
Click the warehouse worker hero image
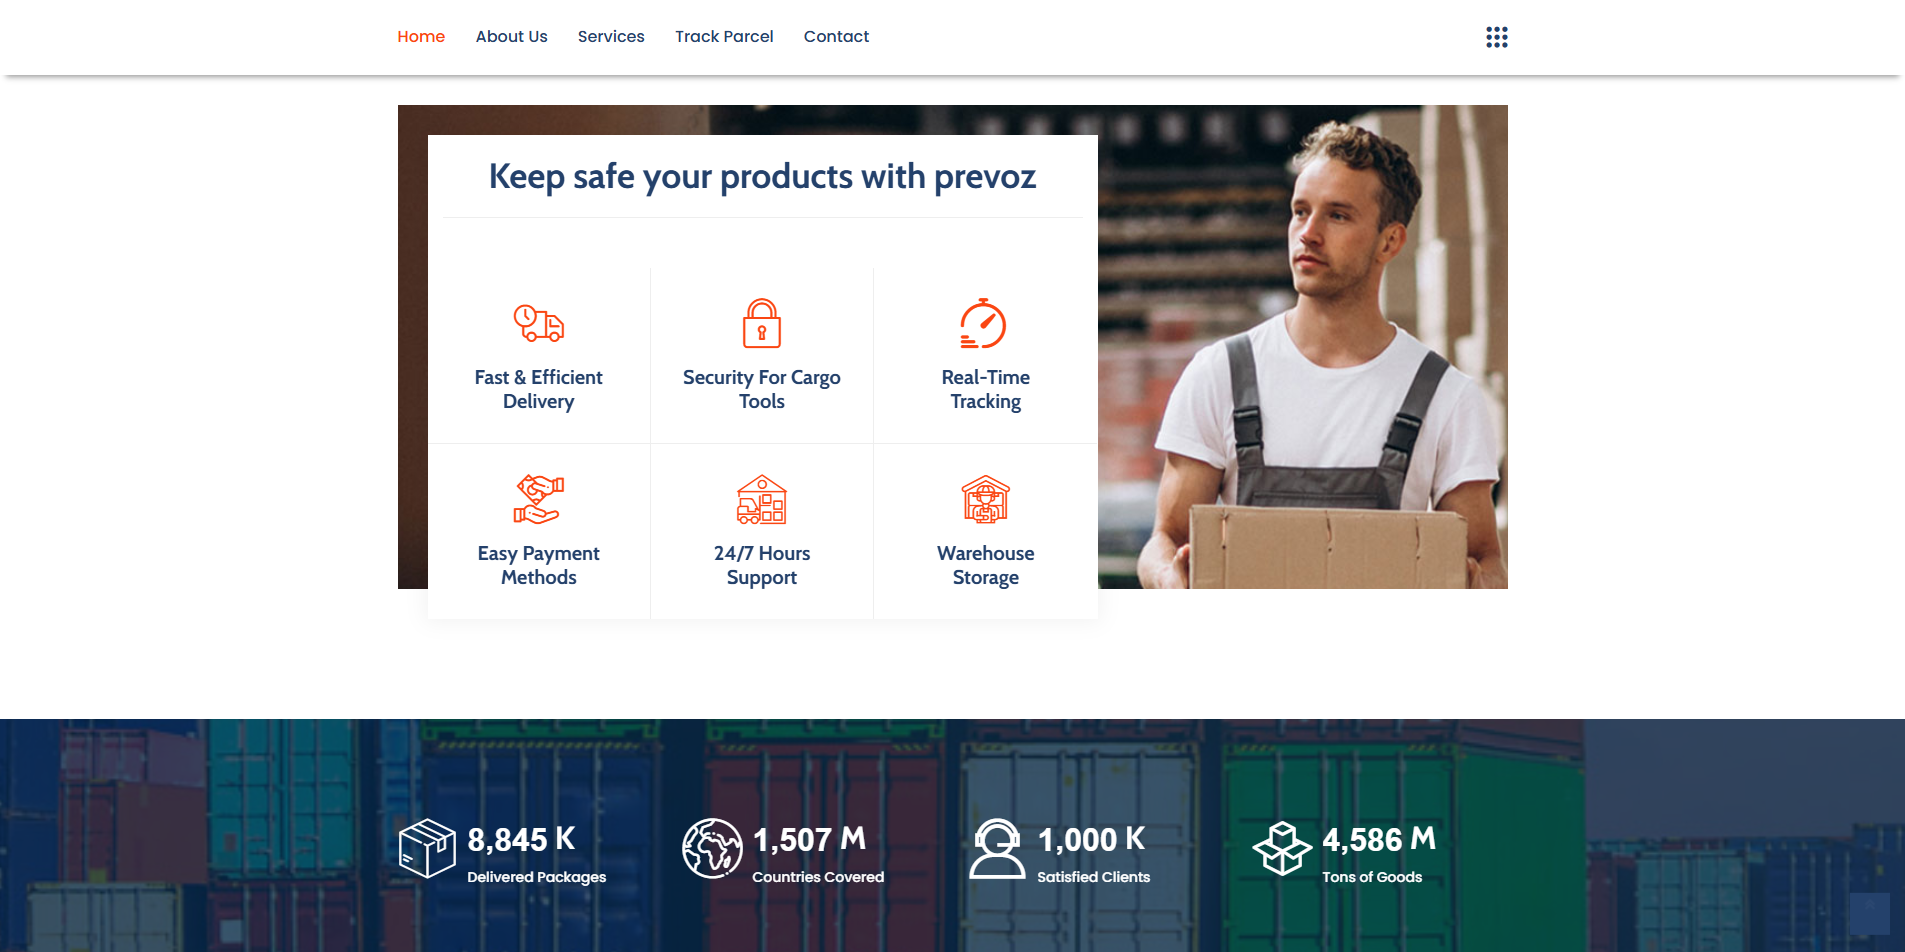[x=1310, y=350]
